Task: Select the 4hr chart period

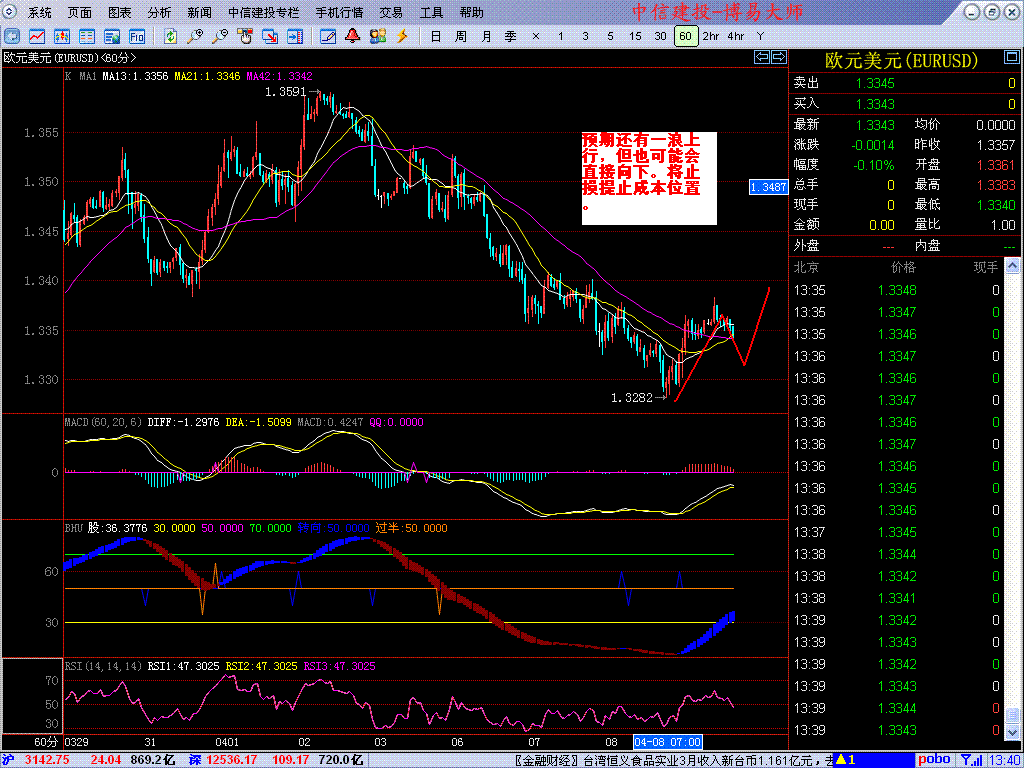Action: pyautogui.click(x=736, y=36)
